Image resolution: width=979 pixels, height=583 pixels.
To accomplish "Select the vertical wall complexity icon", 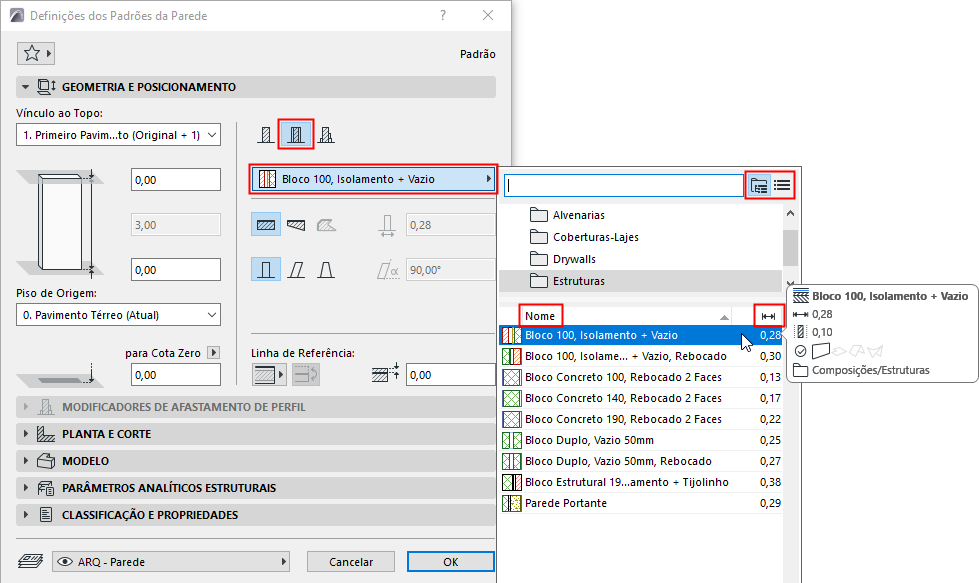I will point(266,270).
